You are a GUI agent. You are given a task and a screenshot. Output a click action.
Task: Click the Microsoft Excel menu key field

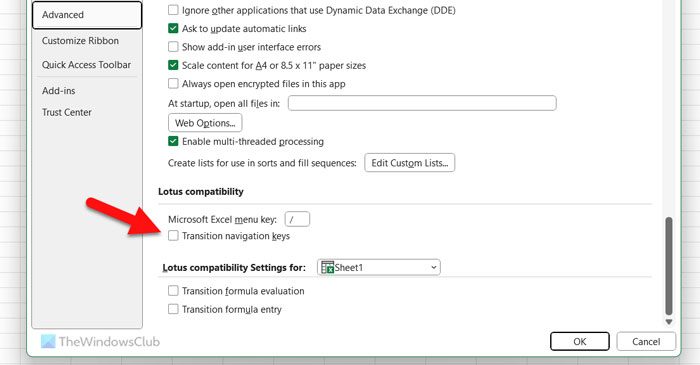pos(297,219)
